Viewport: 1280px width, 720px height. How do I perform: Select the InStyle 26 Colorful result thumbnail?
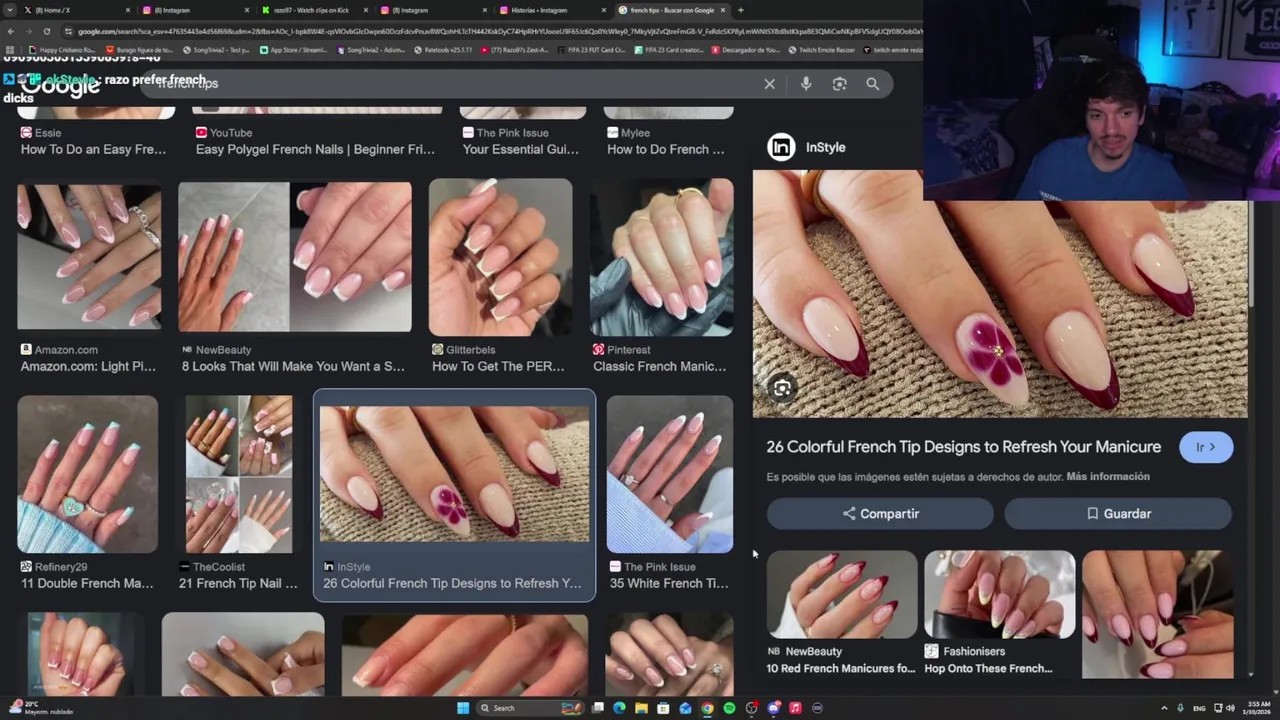click(x=455, y=474)
